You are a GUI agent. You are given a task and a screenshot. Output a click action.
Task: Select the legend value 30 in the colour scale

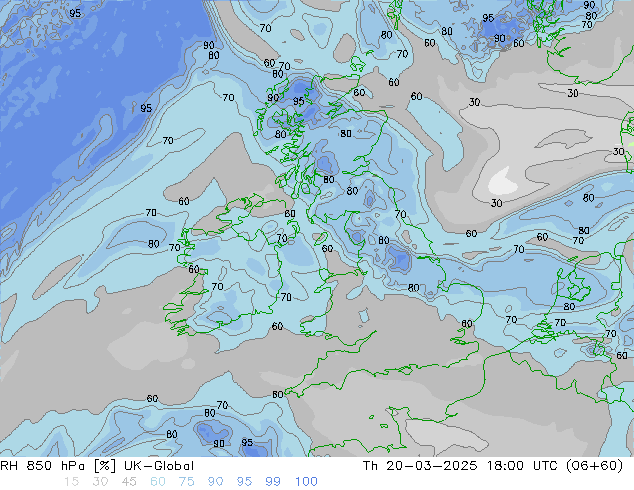pyautogui.click(x=100, y=482)
